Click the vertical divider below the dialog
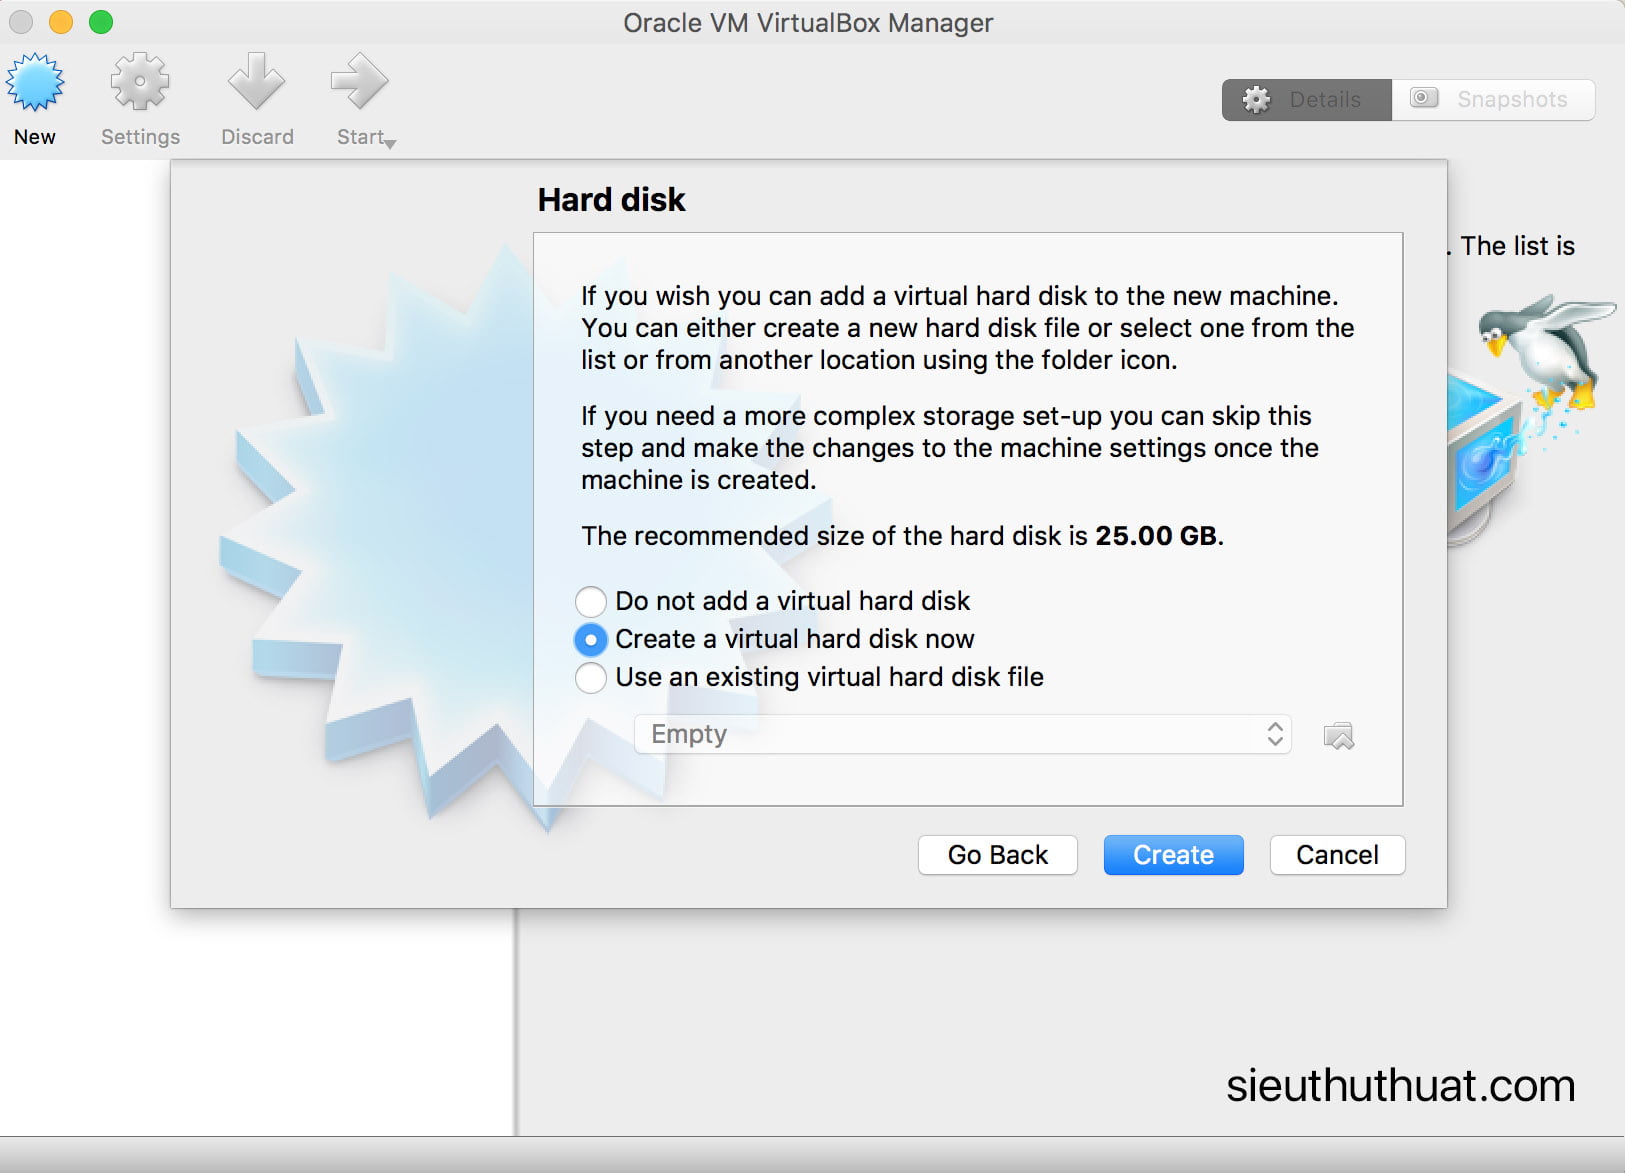1625x1173 pixels. coord(516,1020)
